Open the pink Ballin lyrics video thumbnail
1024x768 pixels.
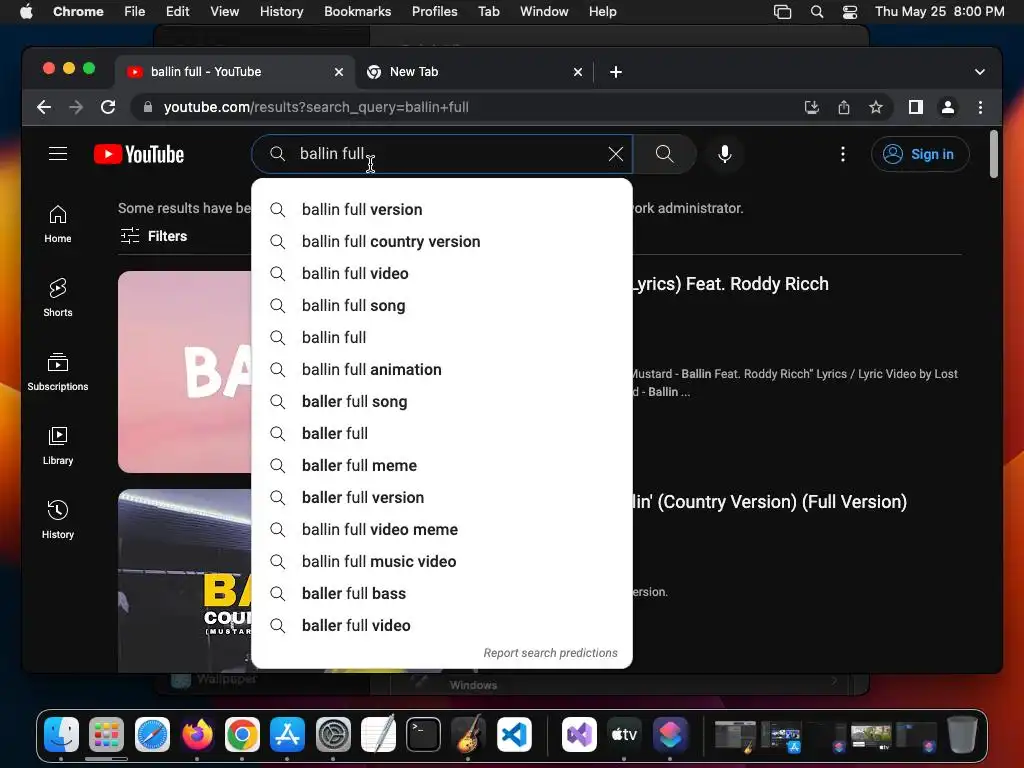click(185, 372)
